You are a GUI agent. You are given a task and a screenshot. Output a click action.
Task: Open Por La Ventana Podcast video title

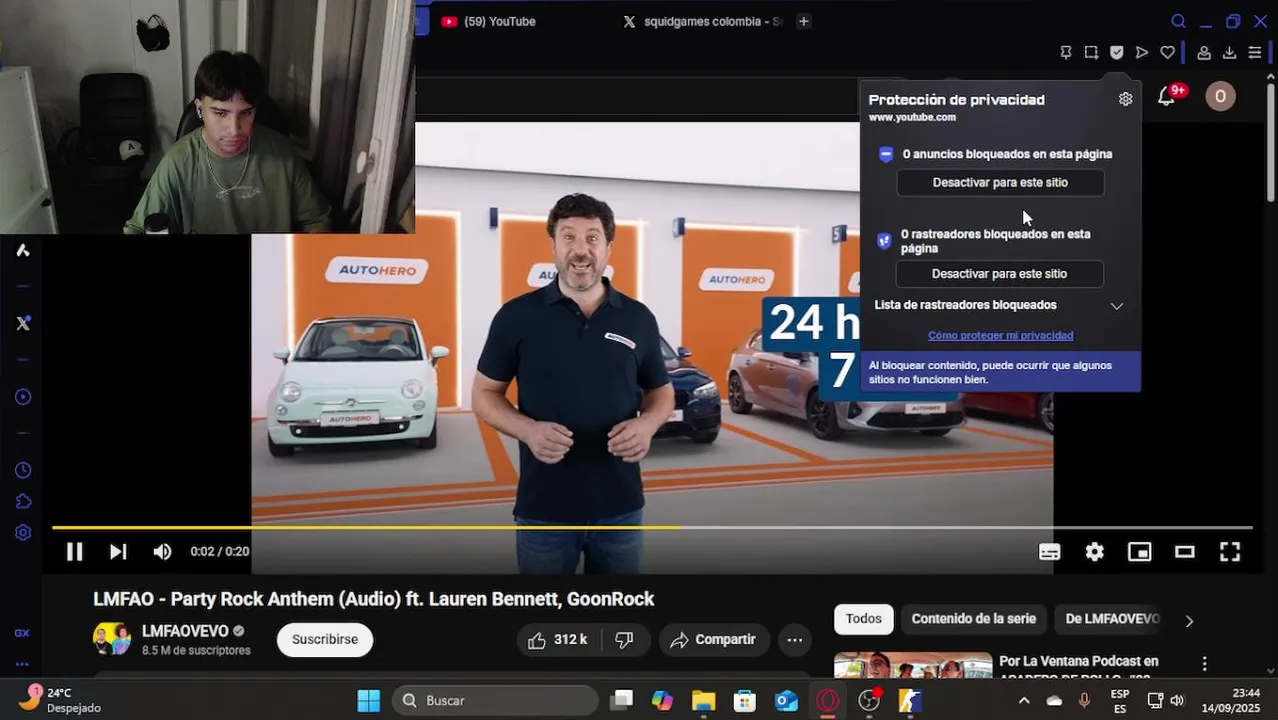click(1078, 667)
